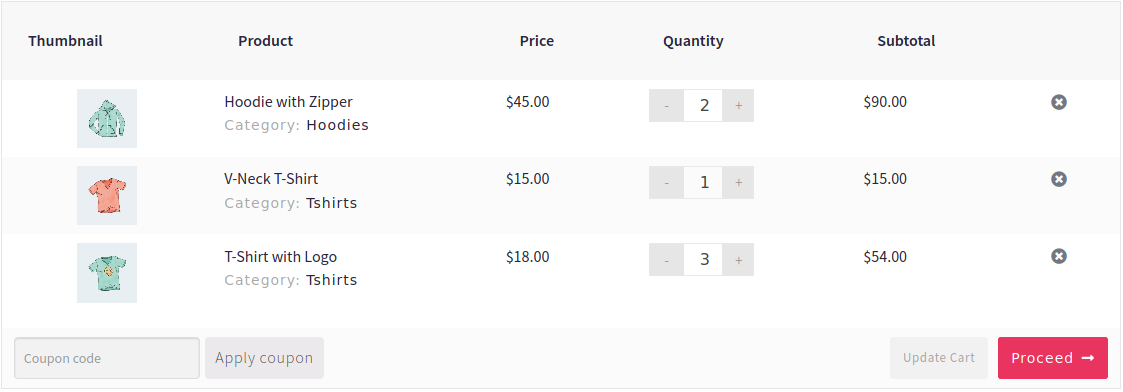The width and height of the screenshot is (1123, 392).
Task: Apply the coupon with Apply coupon button
Action: [264, 358]
